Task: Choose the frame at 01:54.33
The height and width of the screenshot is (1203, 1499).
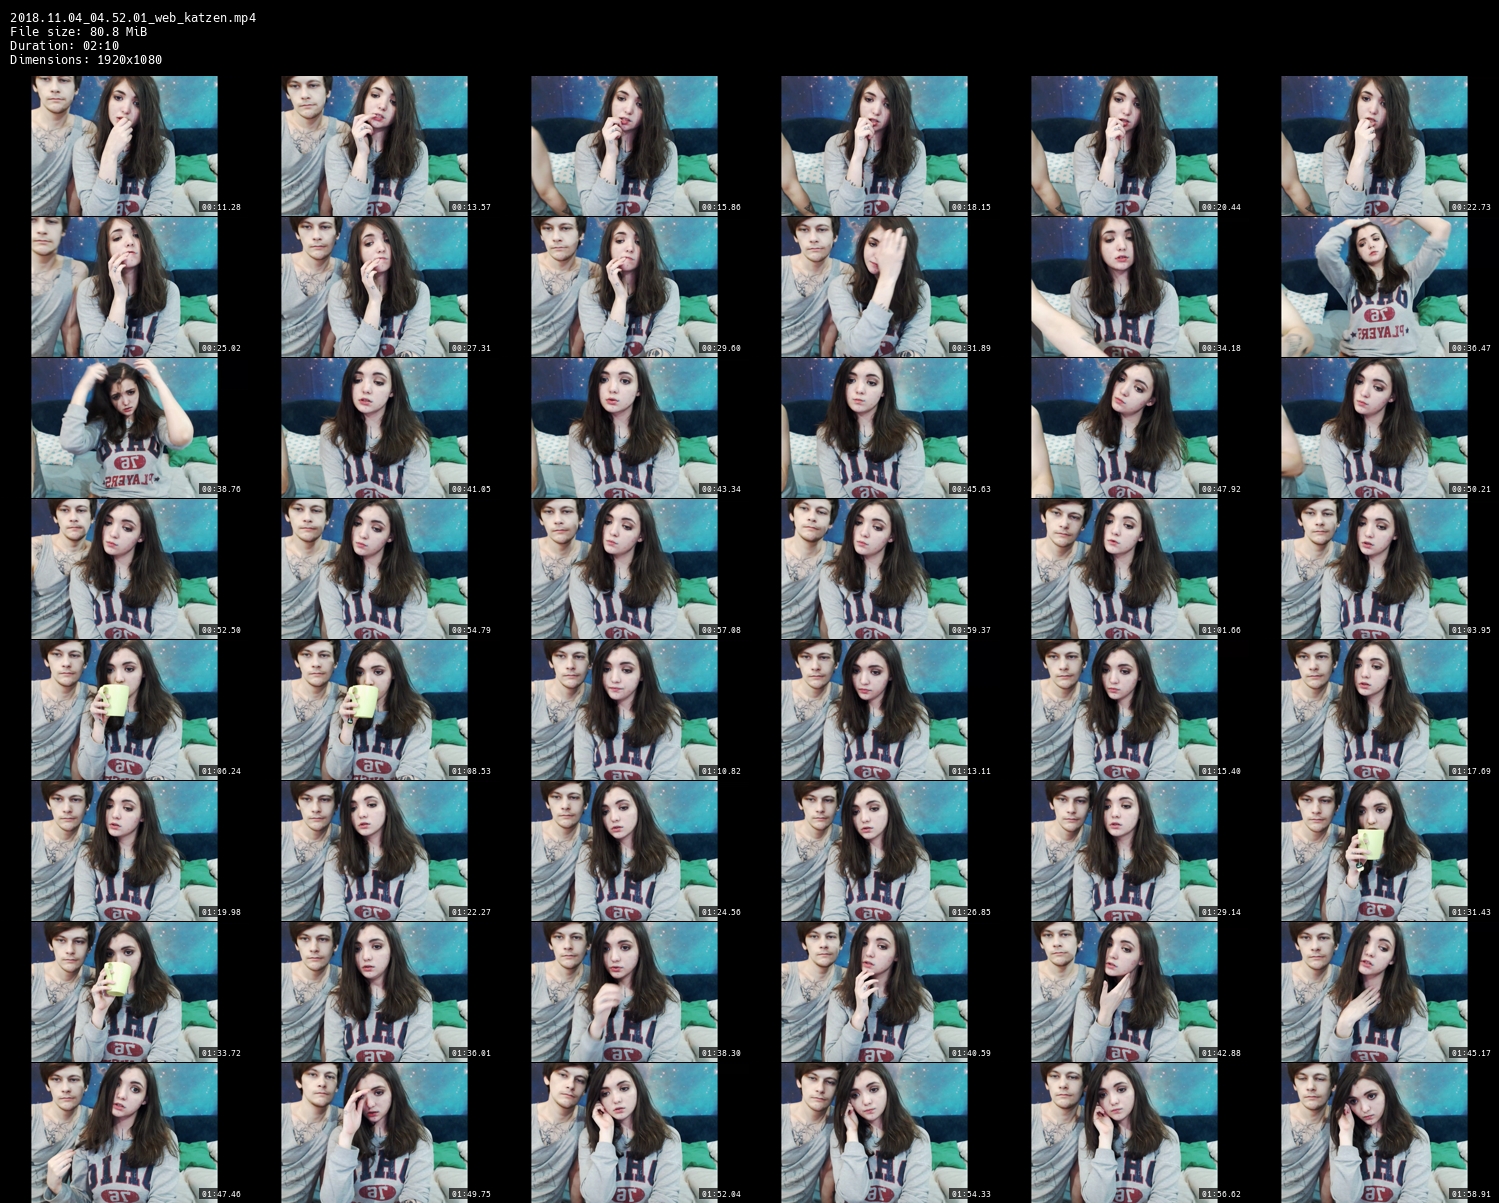Action: pyautogui.click(x=874, y=1133)
